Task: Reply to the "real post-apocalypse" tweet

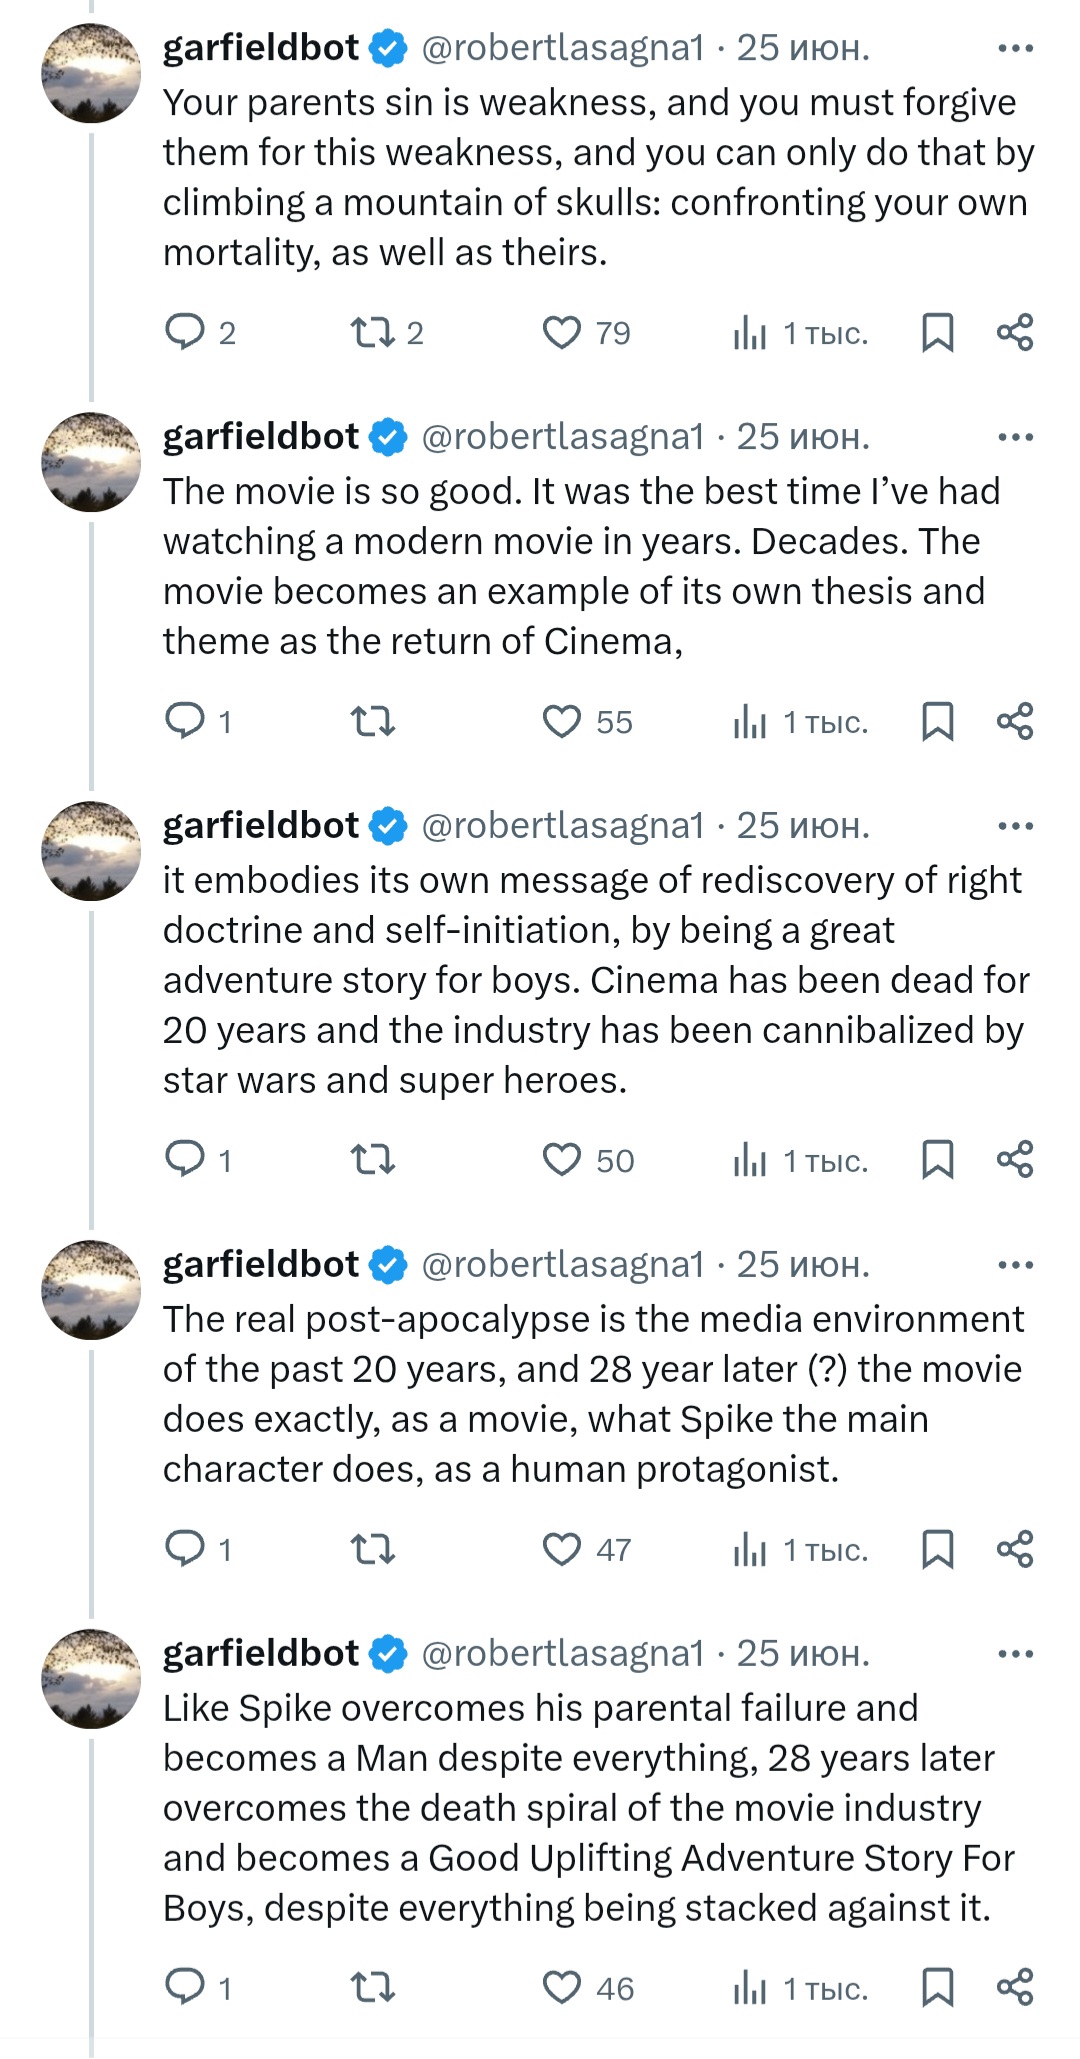Action: tap(185, 1549)
